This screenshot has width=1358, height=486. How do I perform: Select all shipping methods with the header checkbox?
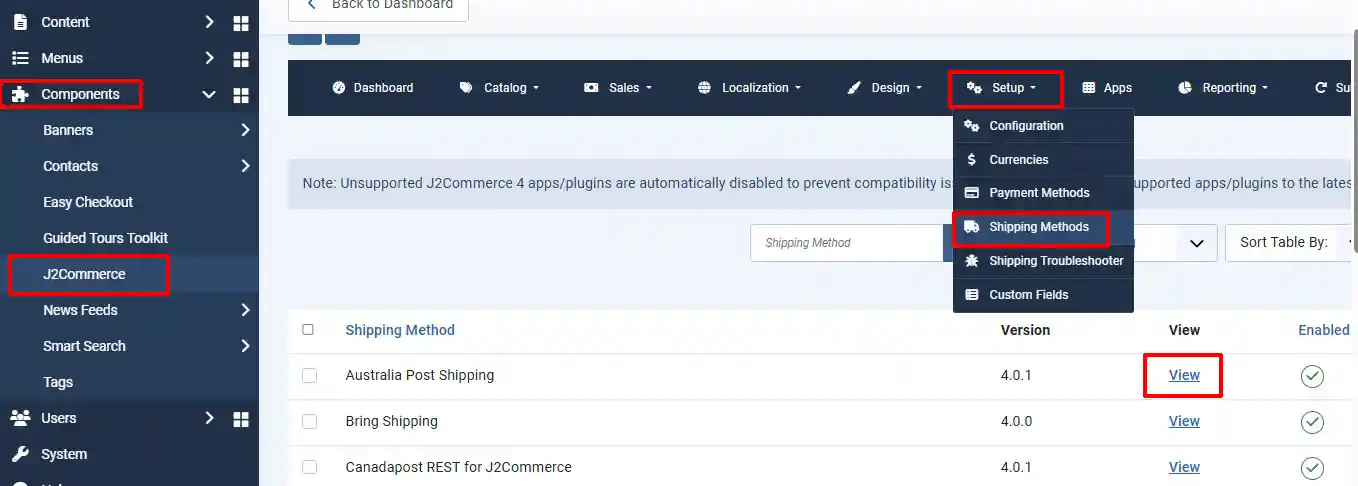pyautogui.click(x=308, y=329)
